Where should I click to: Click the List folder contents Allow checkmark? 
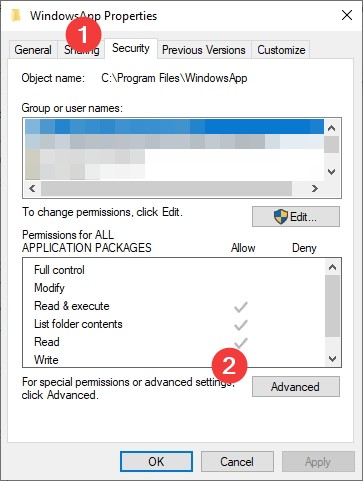click(x=241, y=325)
